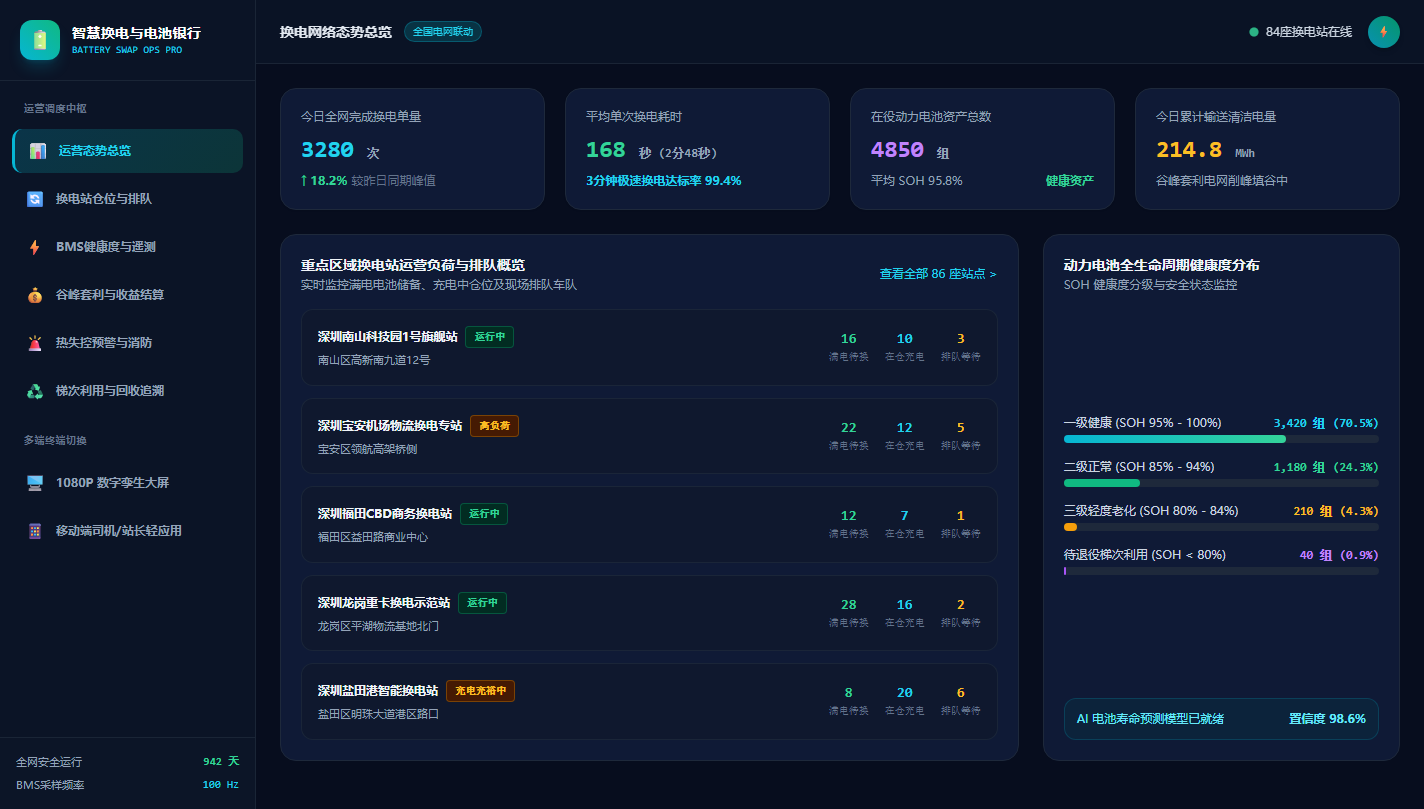The image size is (1424, 809).
Task: Select the 深圳龙岗重卡换电示范站 station name
Action: 384,603
